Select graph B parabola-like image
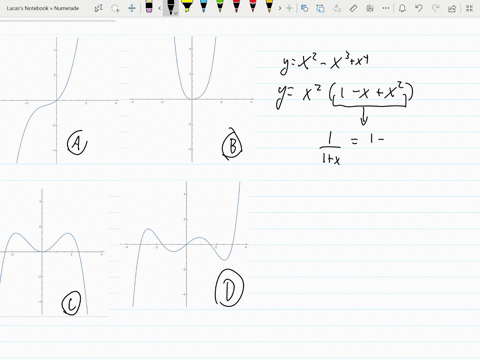 pyautogui.click(x=192, y=99)
